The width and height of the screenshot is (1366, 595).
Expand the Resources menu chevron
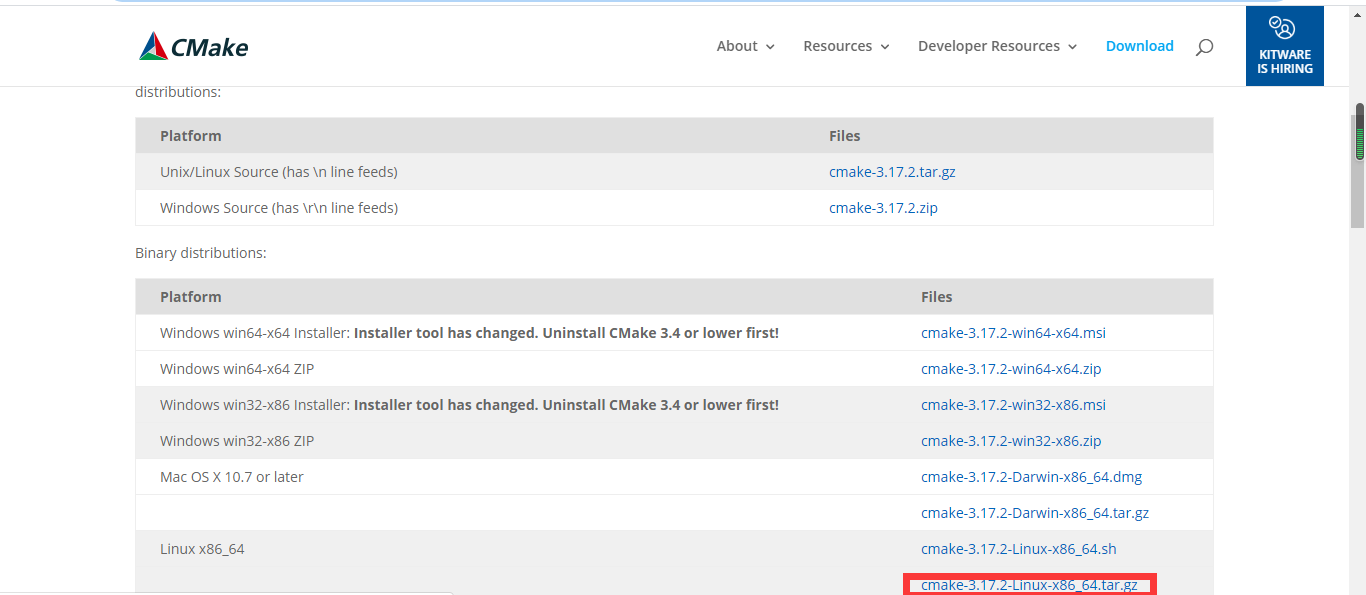coord(884,47)
